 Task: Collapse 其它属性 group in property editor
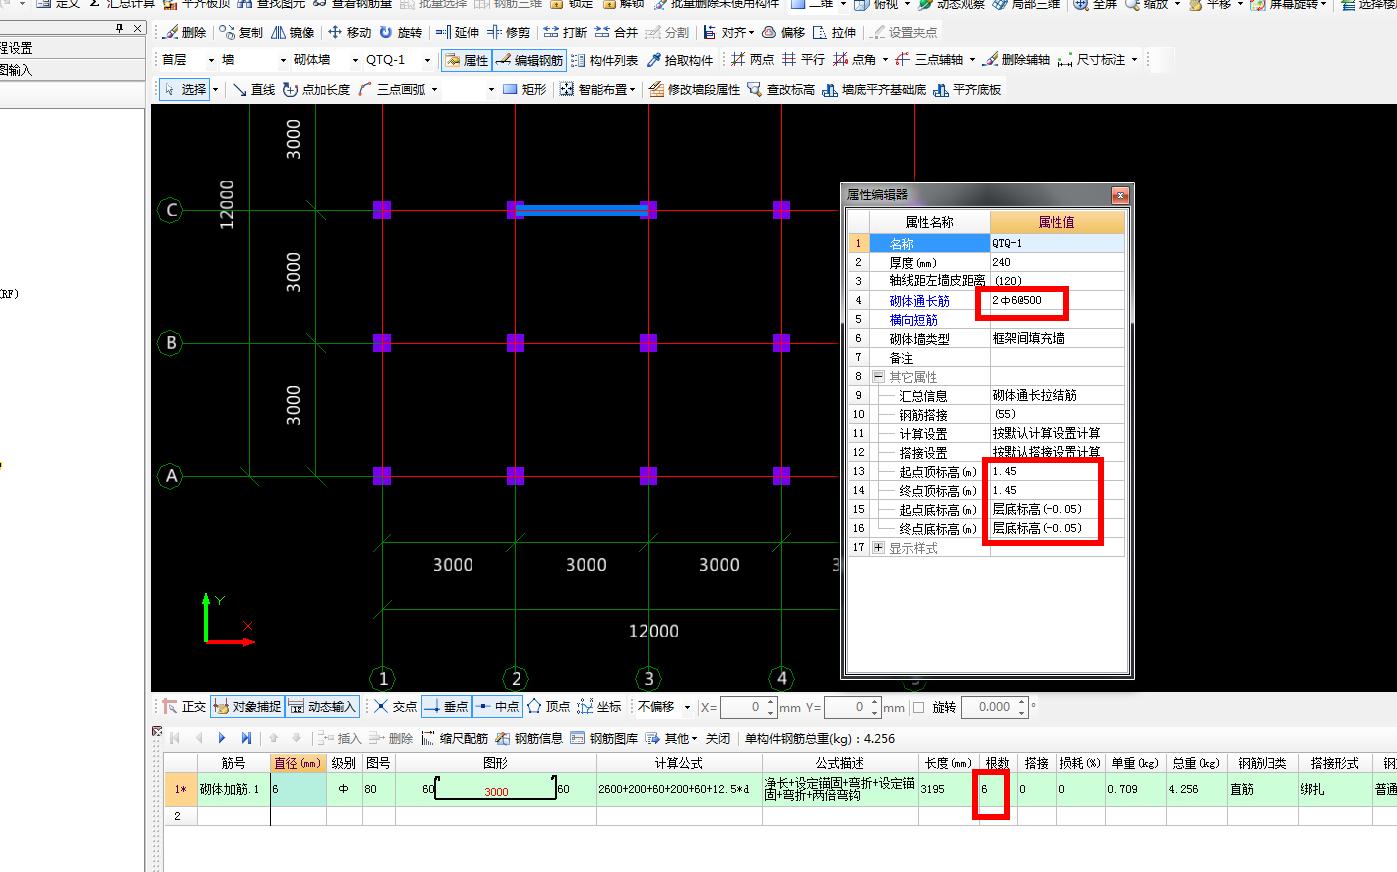click(x=878, y=377)
